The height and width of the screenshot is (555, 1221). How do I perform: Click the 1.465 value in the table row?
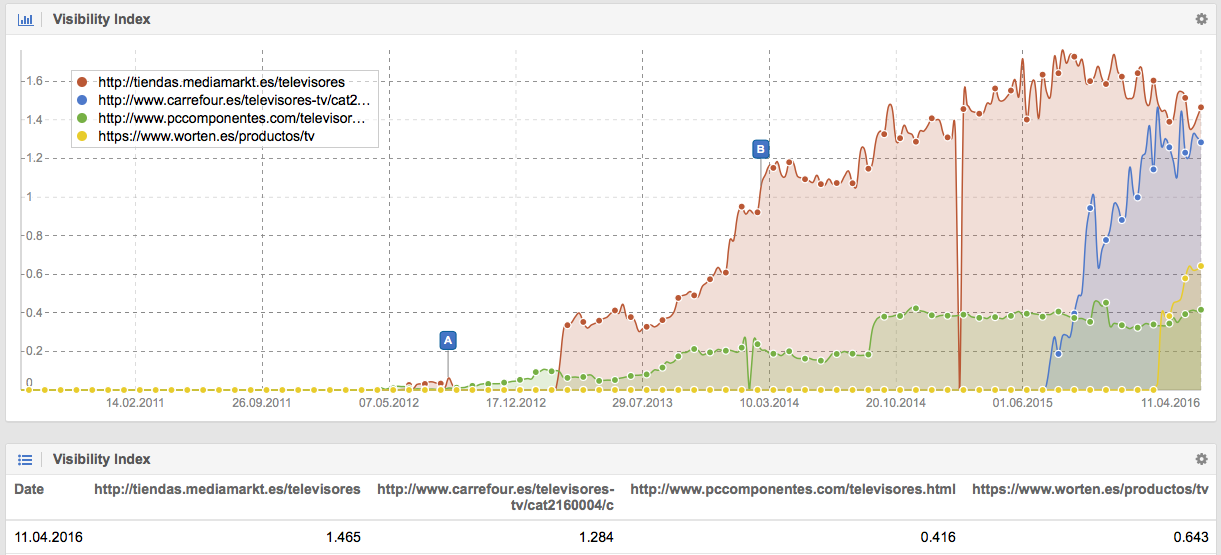[x=343, y=537]
